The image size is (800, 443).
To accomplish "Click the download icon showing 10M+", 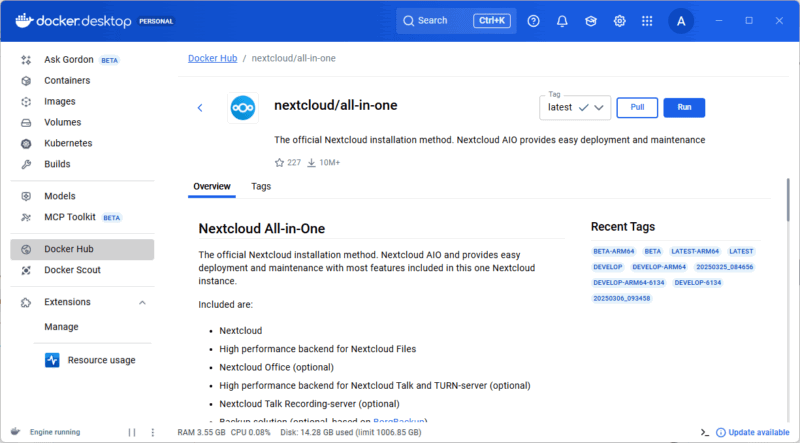I will 311,163.
